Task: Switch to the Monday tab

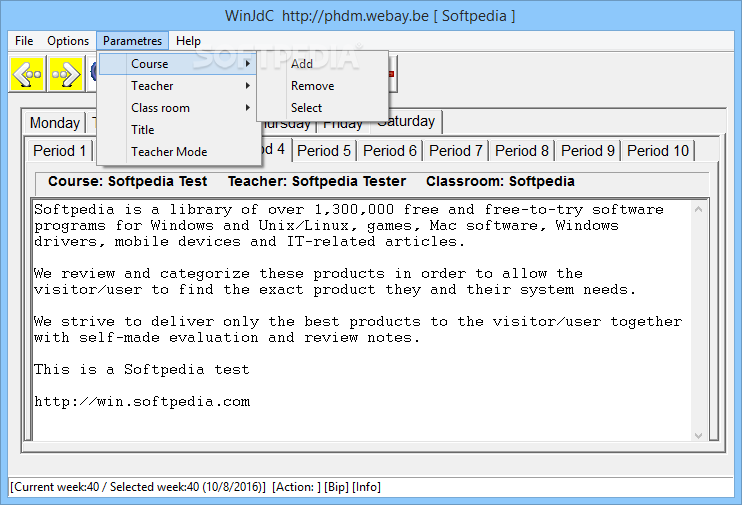Action: (x=55, y=123)
